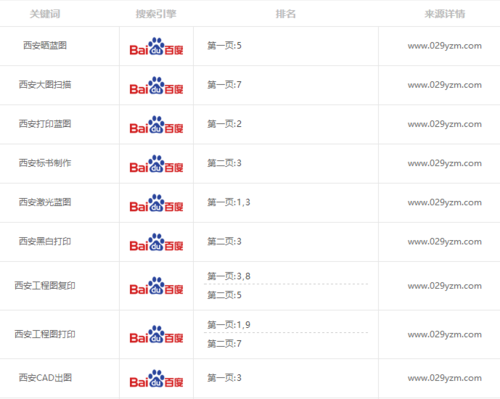Open www.029yzm.com source for 西安激光蓝图
Image resolution: width=500 pixels, height=399 pixels.
coord(445,203)
